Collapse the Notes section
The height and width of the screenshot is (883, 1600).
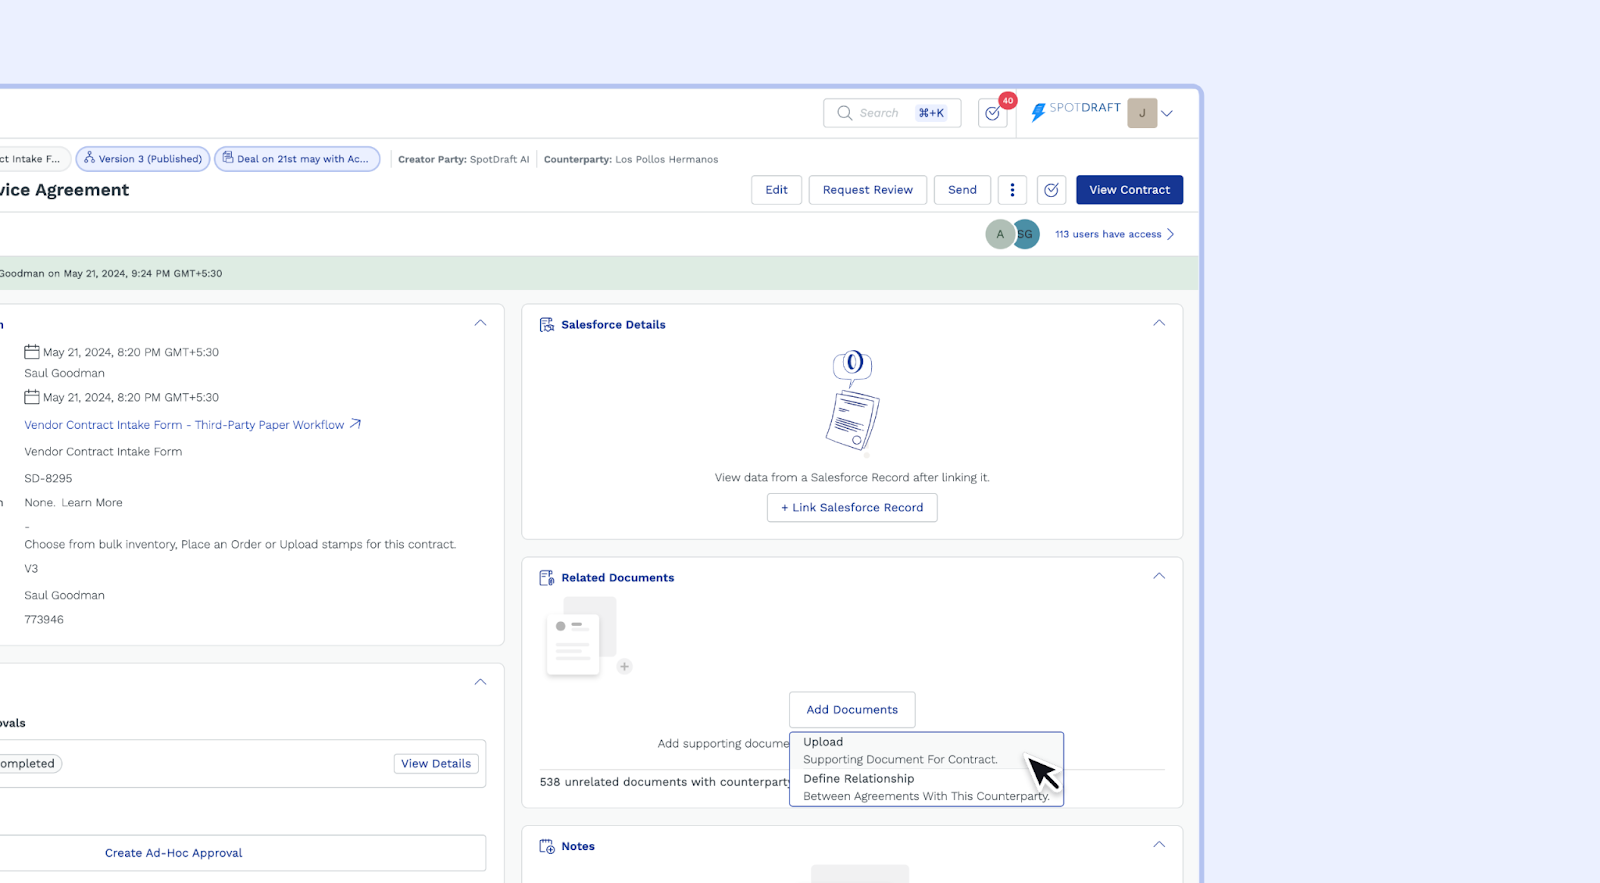coord(1159,844)
